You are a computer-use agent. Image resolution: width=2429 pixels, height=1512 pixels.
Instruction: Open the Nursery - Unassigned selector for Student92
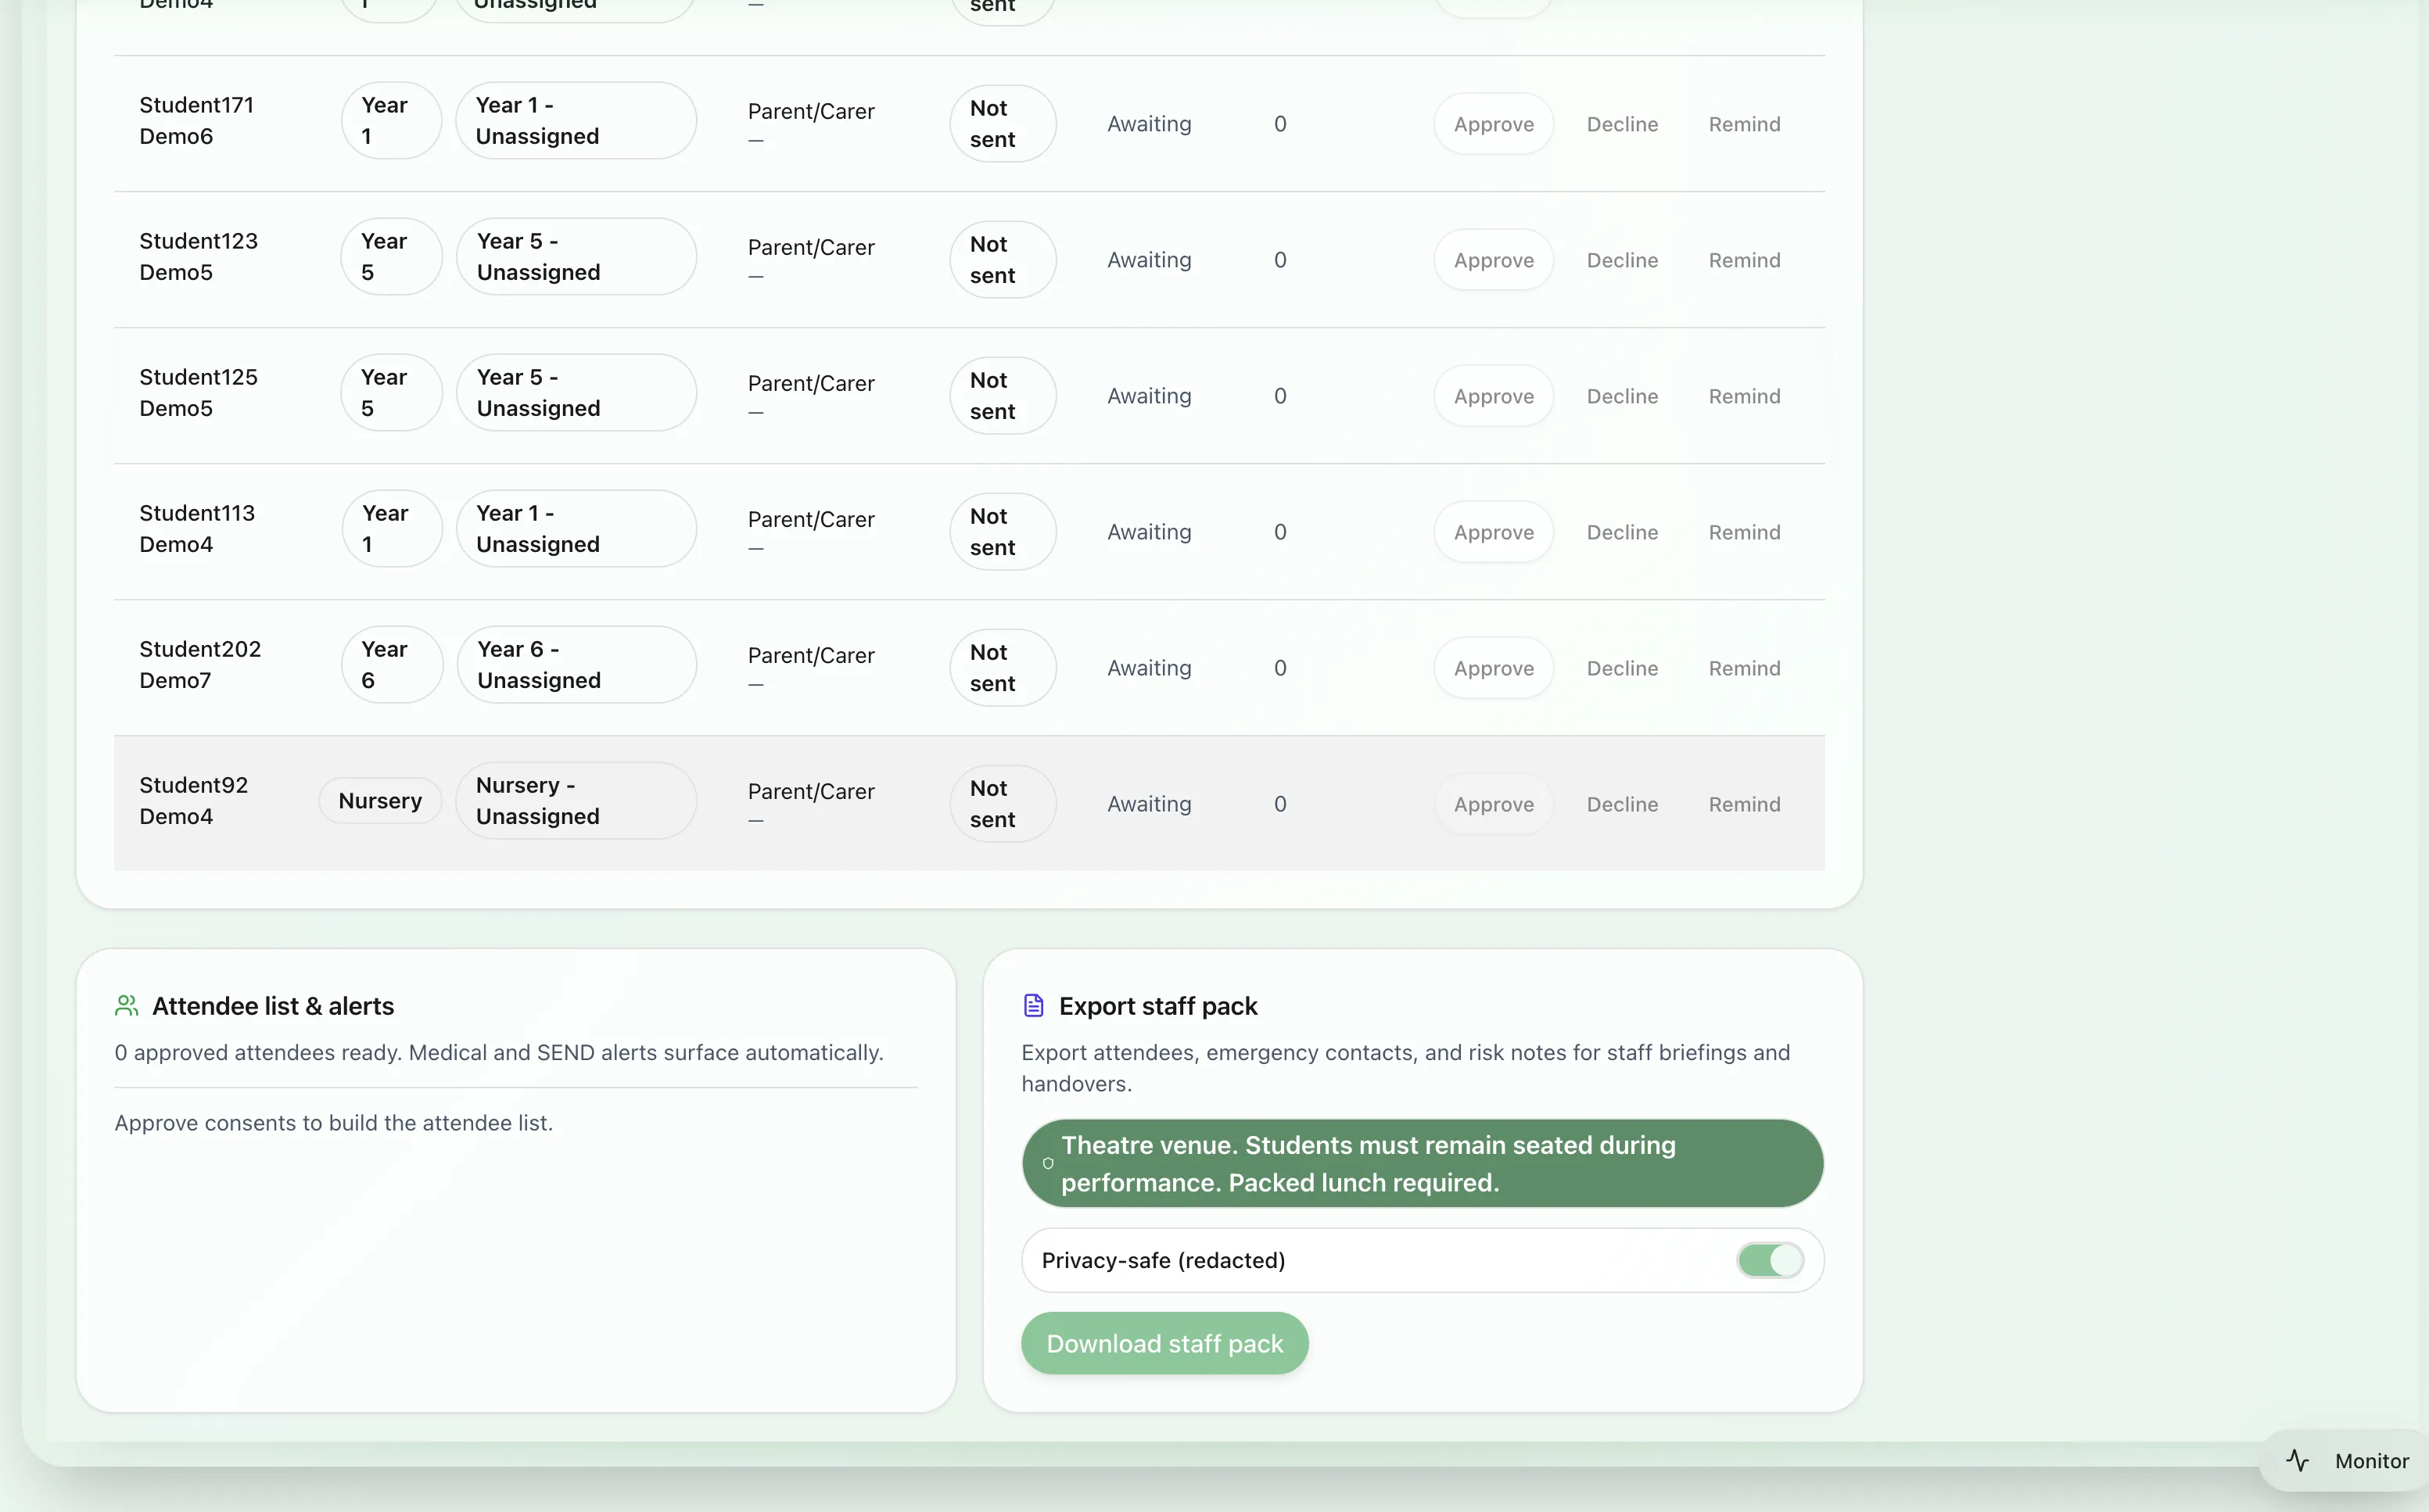[576, 800]
